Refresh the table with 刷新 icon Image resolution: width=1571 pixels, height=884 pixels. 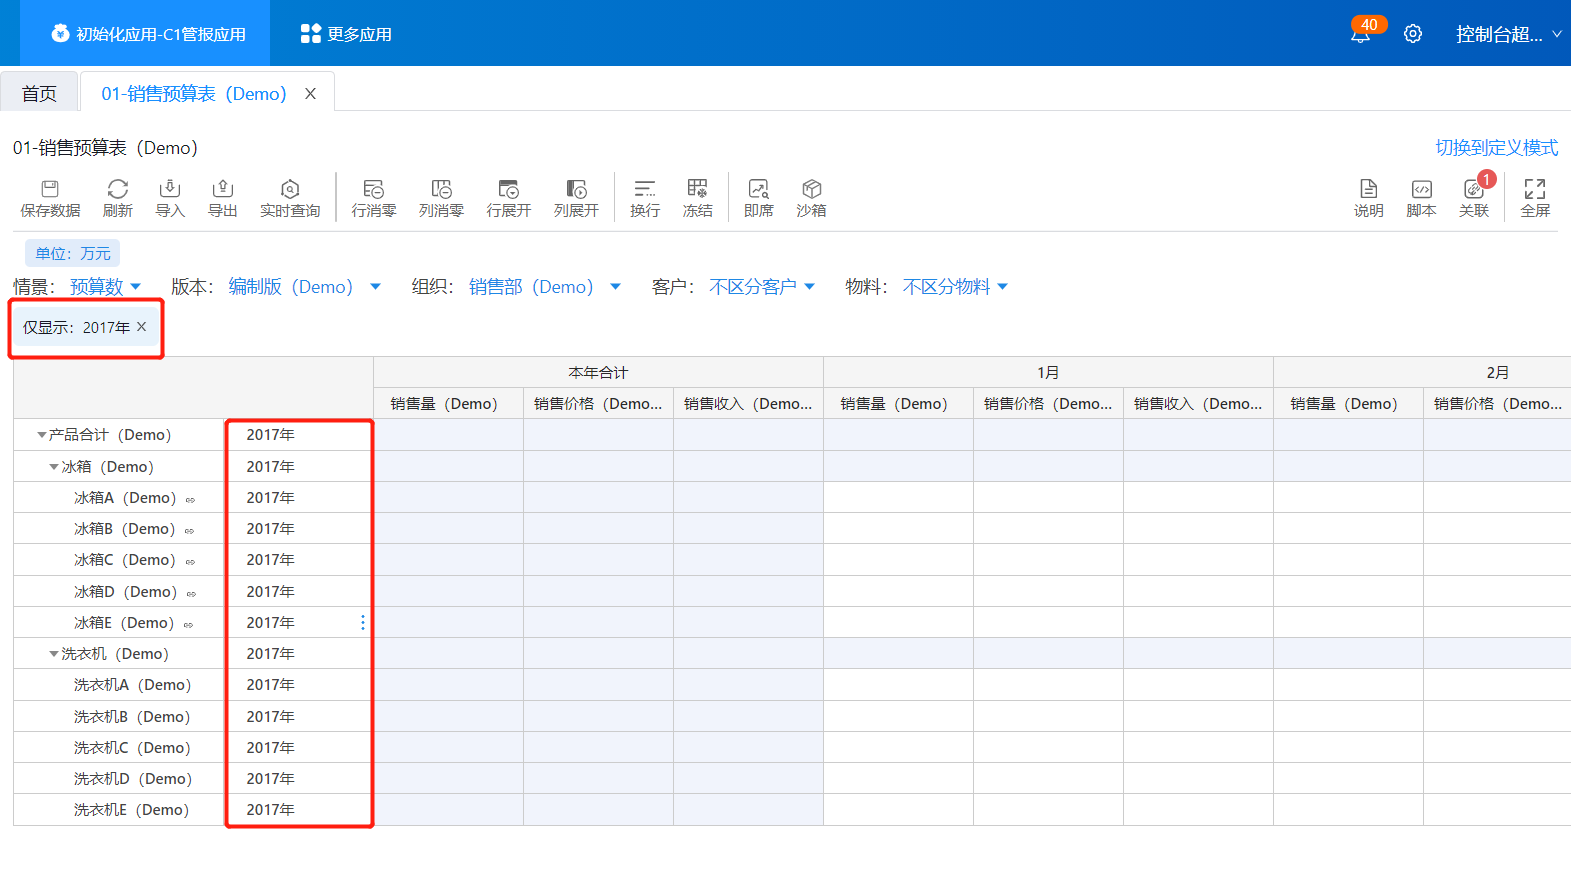[x=117, y=197]
